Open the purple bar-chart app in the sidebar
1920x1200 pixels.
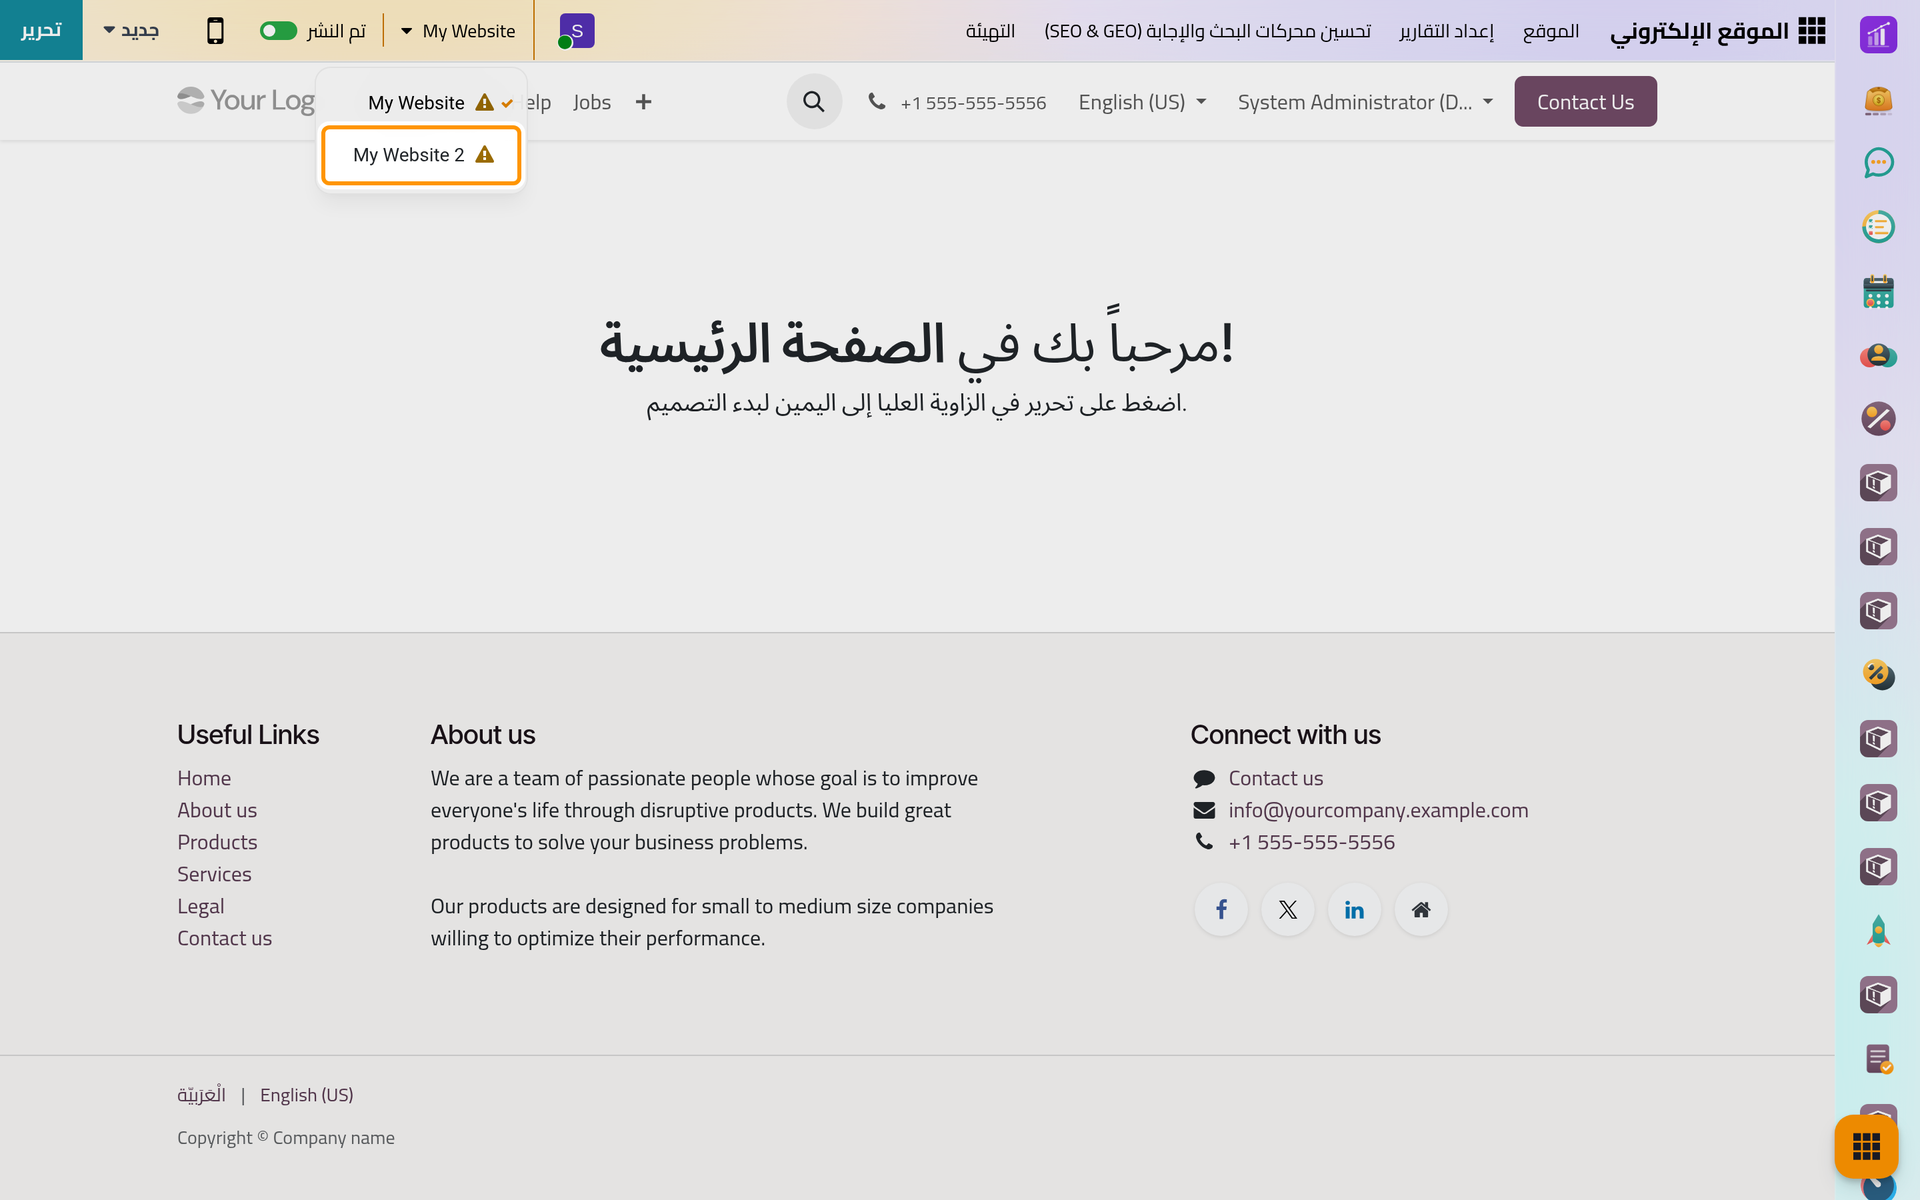pyautogui.click(x=1878, y=35)
